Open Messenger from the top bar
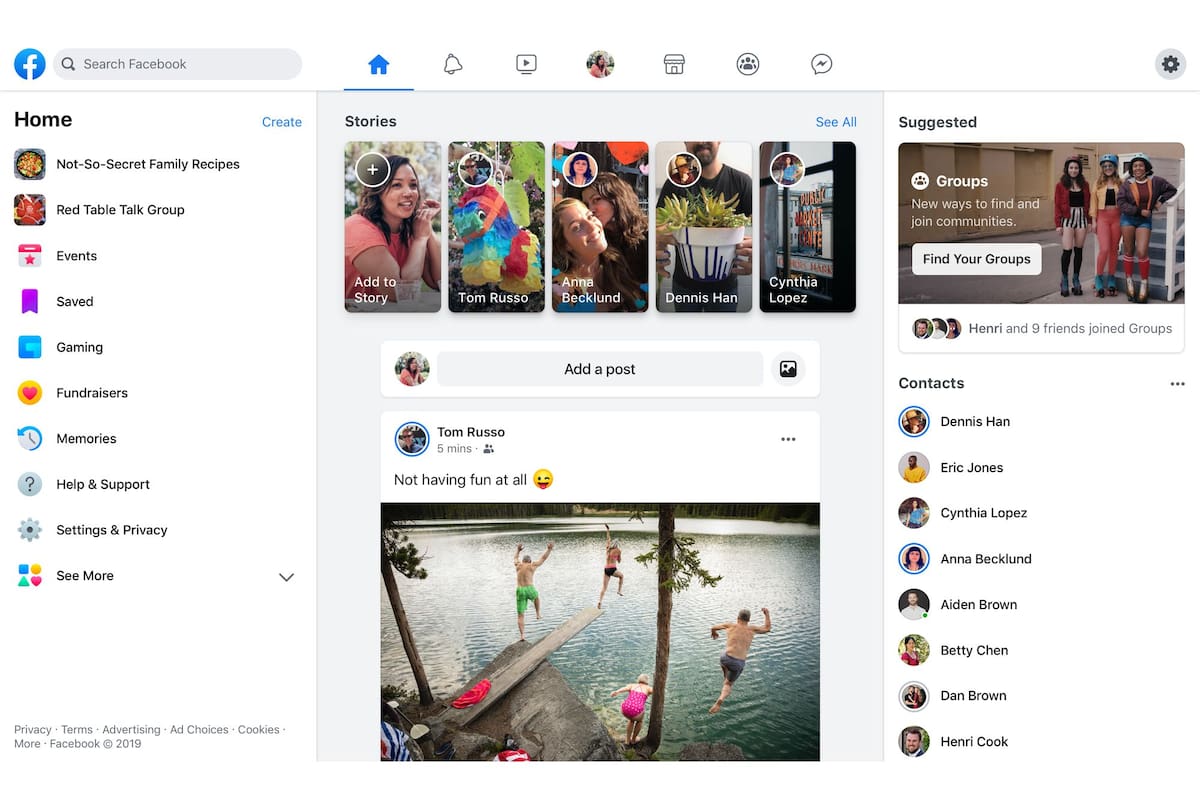The image size is (1200, 800). coord(821,63)
